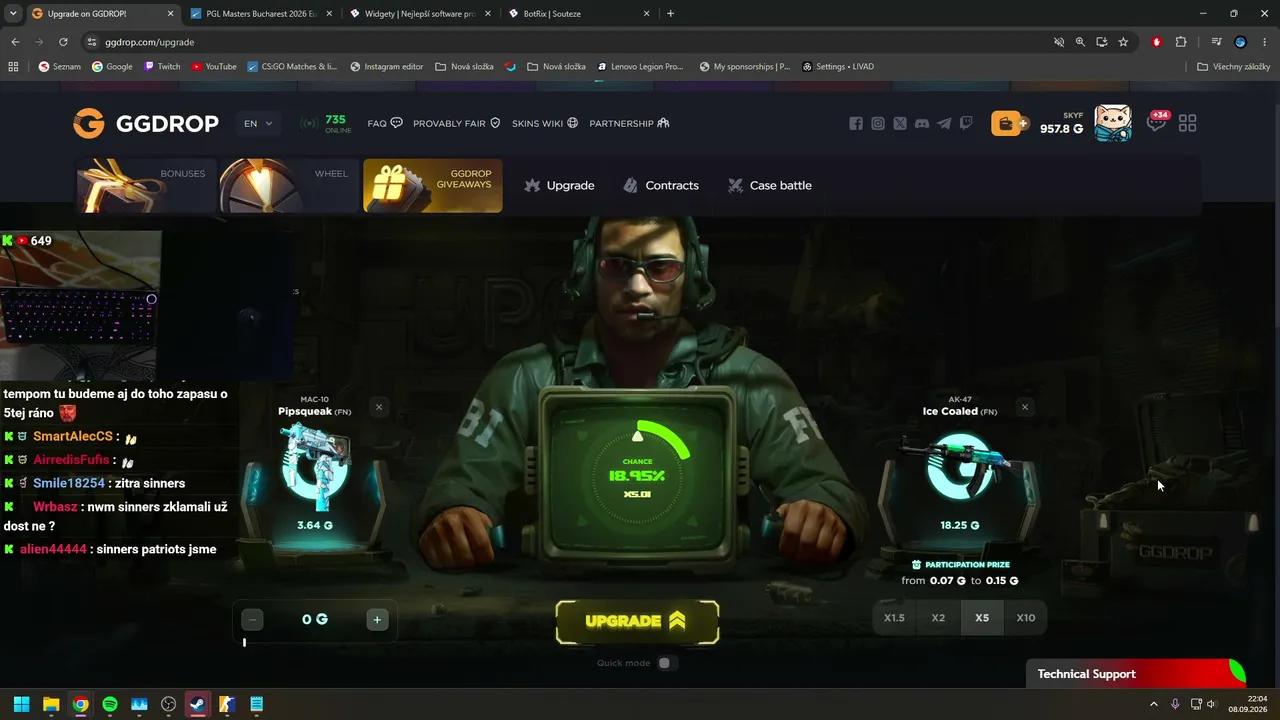Toggle Quick mode switch

[x=666, y=663]
